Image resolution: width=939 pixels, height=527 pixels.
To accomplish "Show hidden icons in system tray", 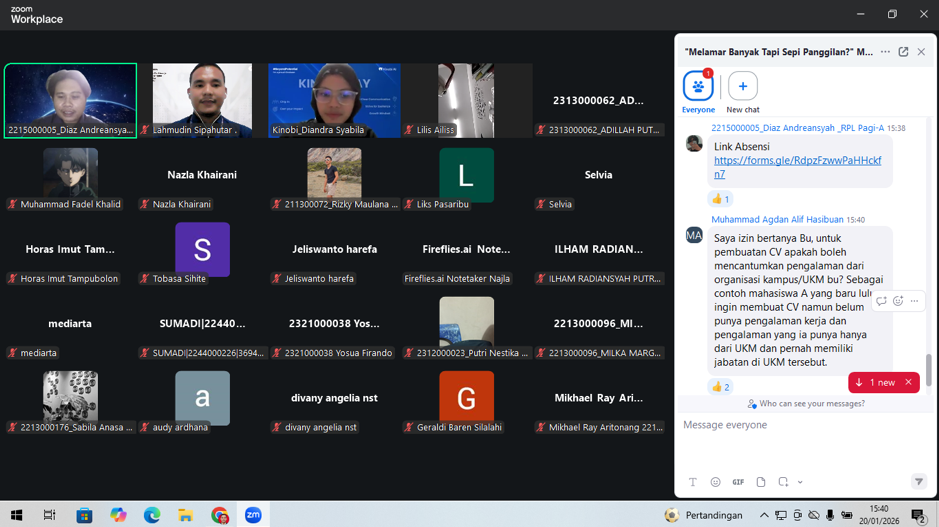I will pos(764,515).
